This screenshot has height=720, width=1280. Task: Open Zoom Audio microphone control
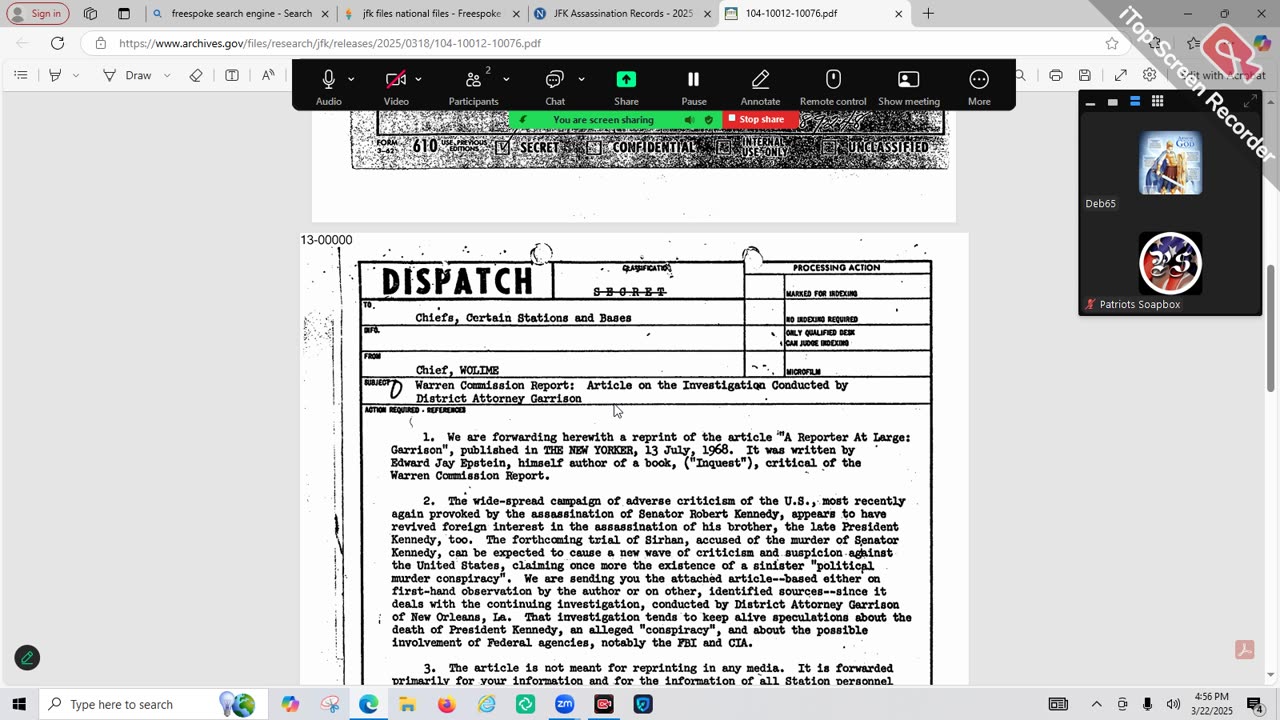[x=328, y=87]
